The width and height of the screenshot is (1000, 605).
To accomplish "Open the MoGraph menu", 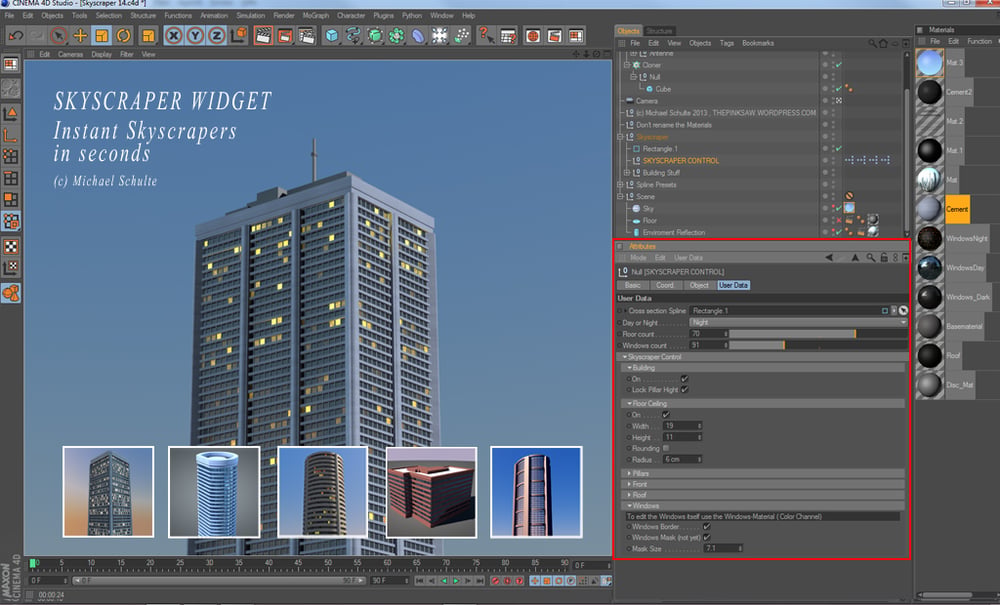I will (x=316, y=15).
